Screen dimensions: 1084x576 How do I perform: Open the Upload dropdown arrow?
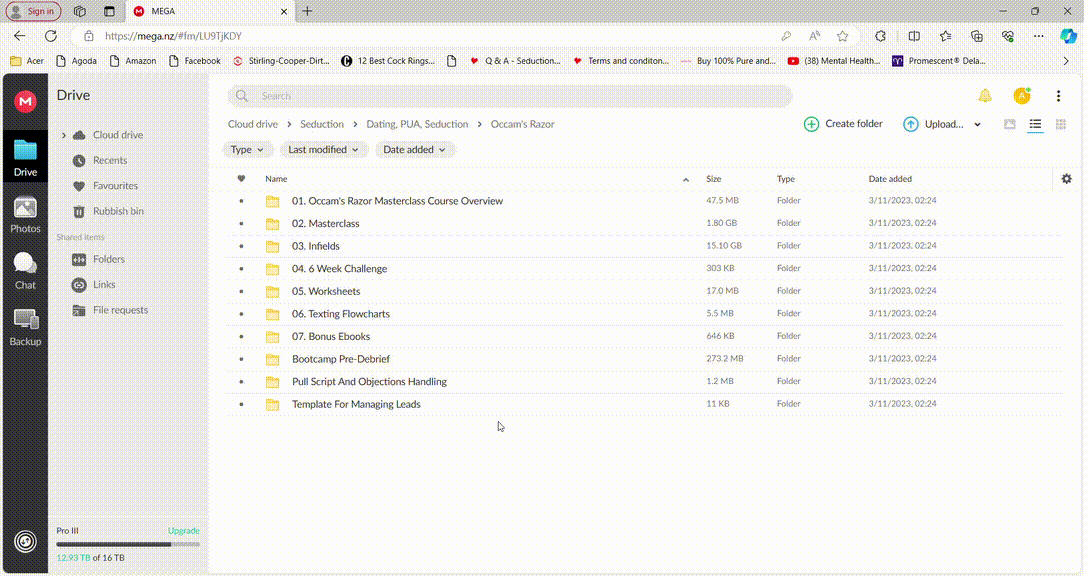(x=978, y=124)
